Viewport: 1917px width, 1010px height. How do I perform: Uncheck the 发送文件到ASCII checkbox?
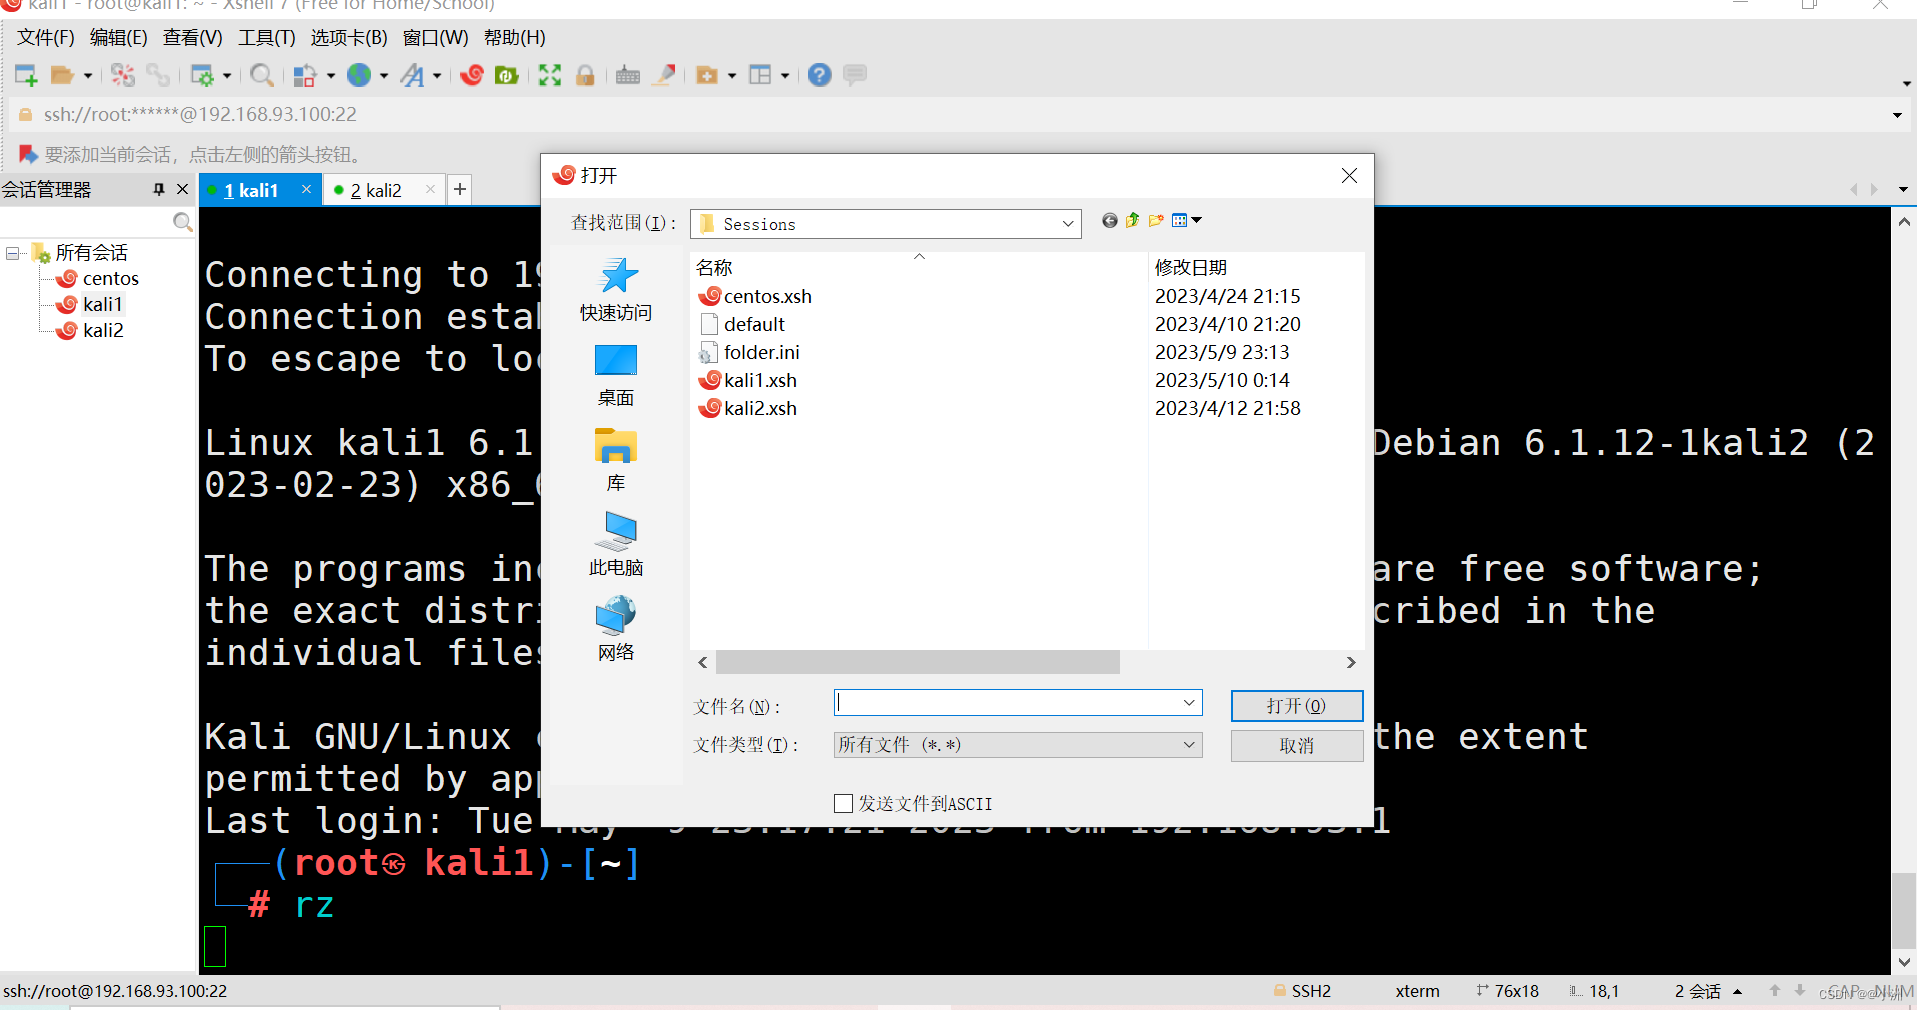842,803
